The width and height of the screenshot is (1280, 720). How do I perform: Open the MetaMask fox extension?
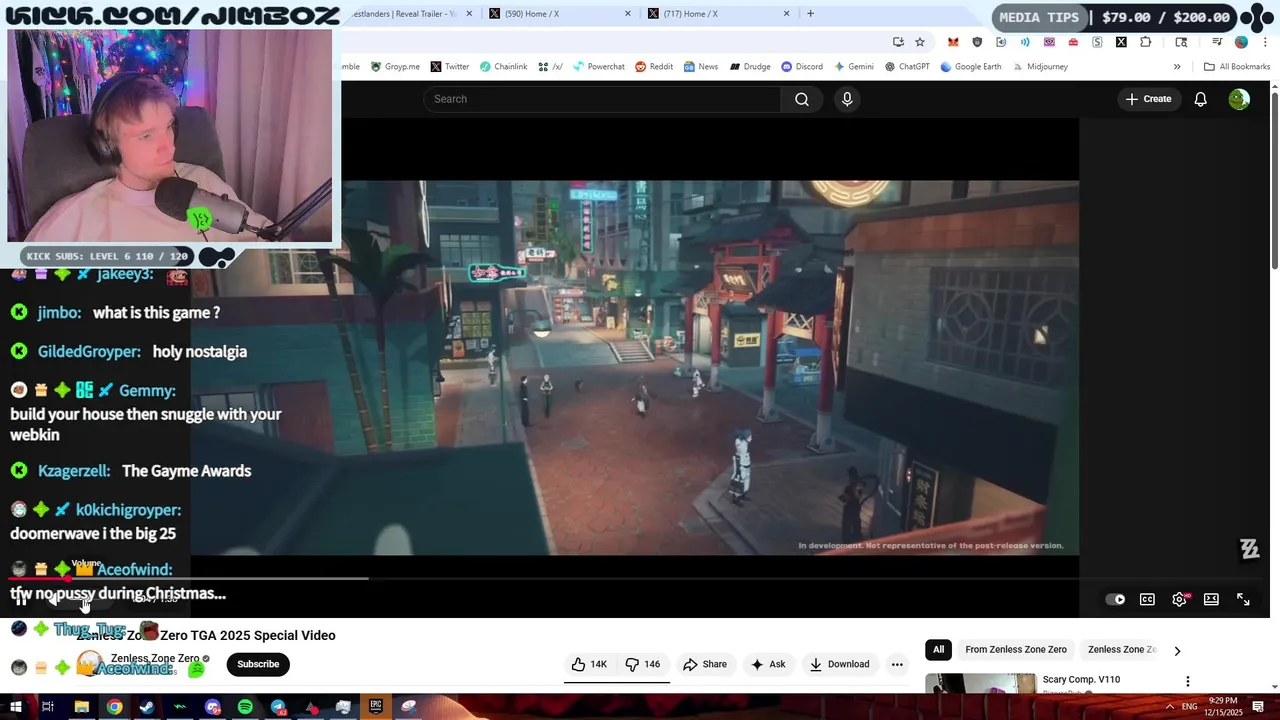coord(953,42)
